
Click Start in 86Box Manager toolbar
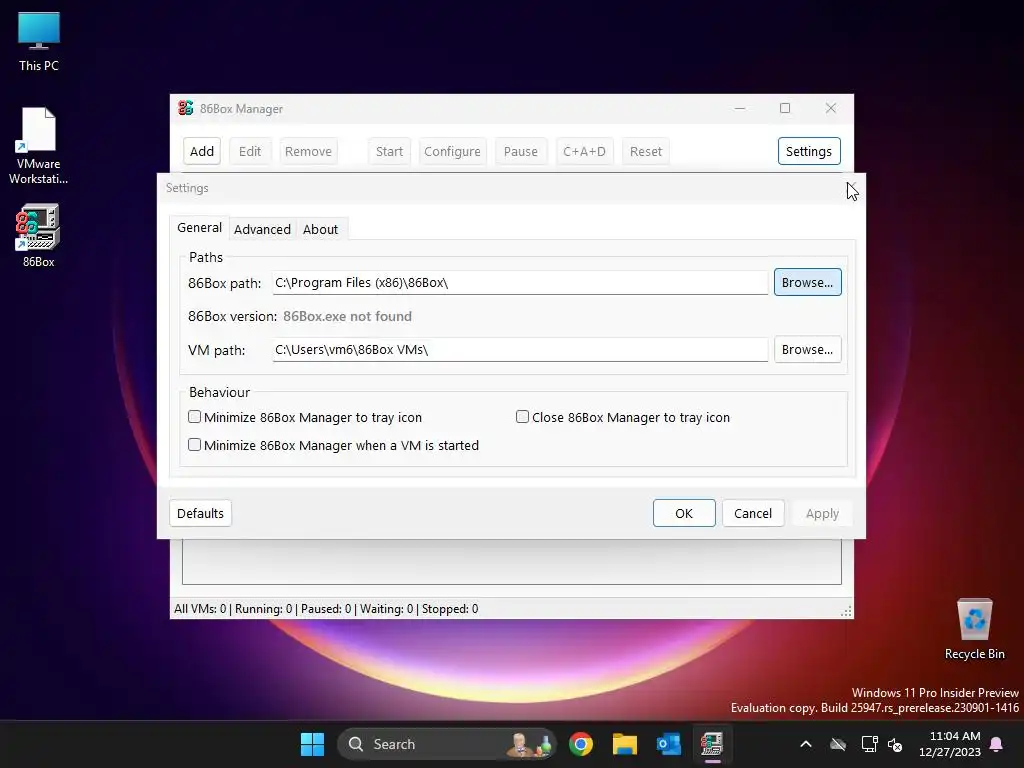click(389, 151)
